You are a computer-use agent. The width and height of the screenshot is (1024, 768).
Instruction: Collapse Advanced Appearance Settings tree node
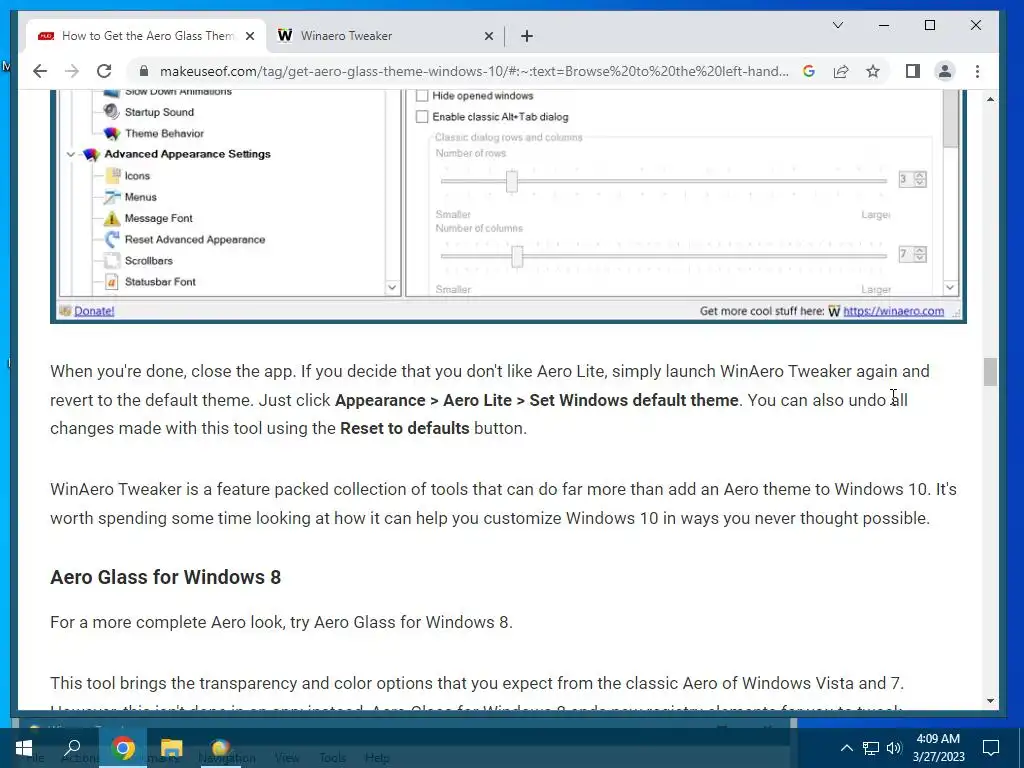[x=71, y=155]
